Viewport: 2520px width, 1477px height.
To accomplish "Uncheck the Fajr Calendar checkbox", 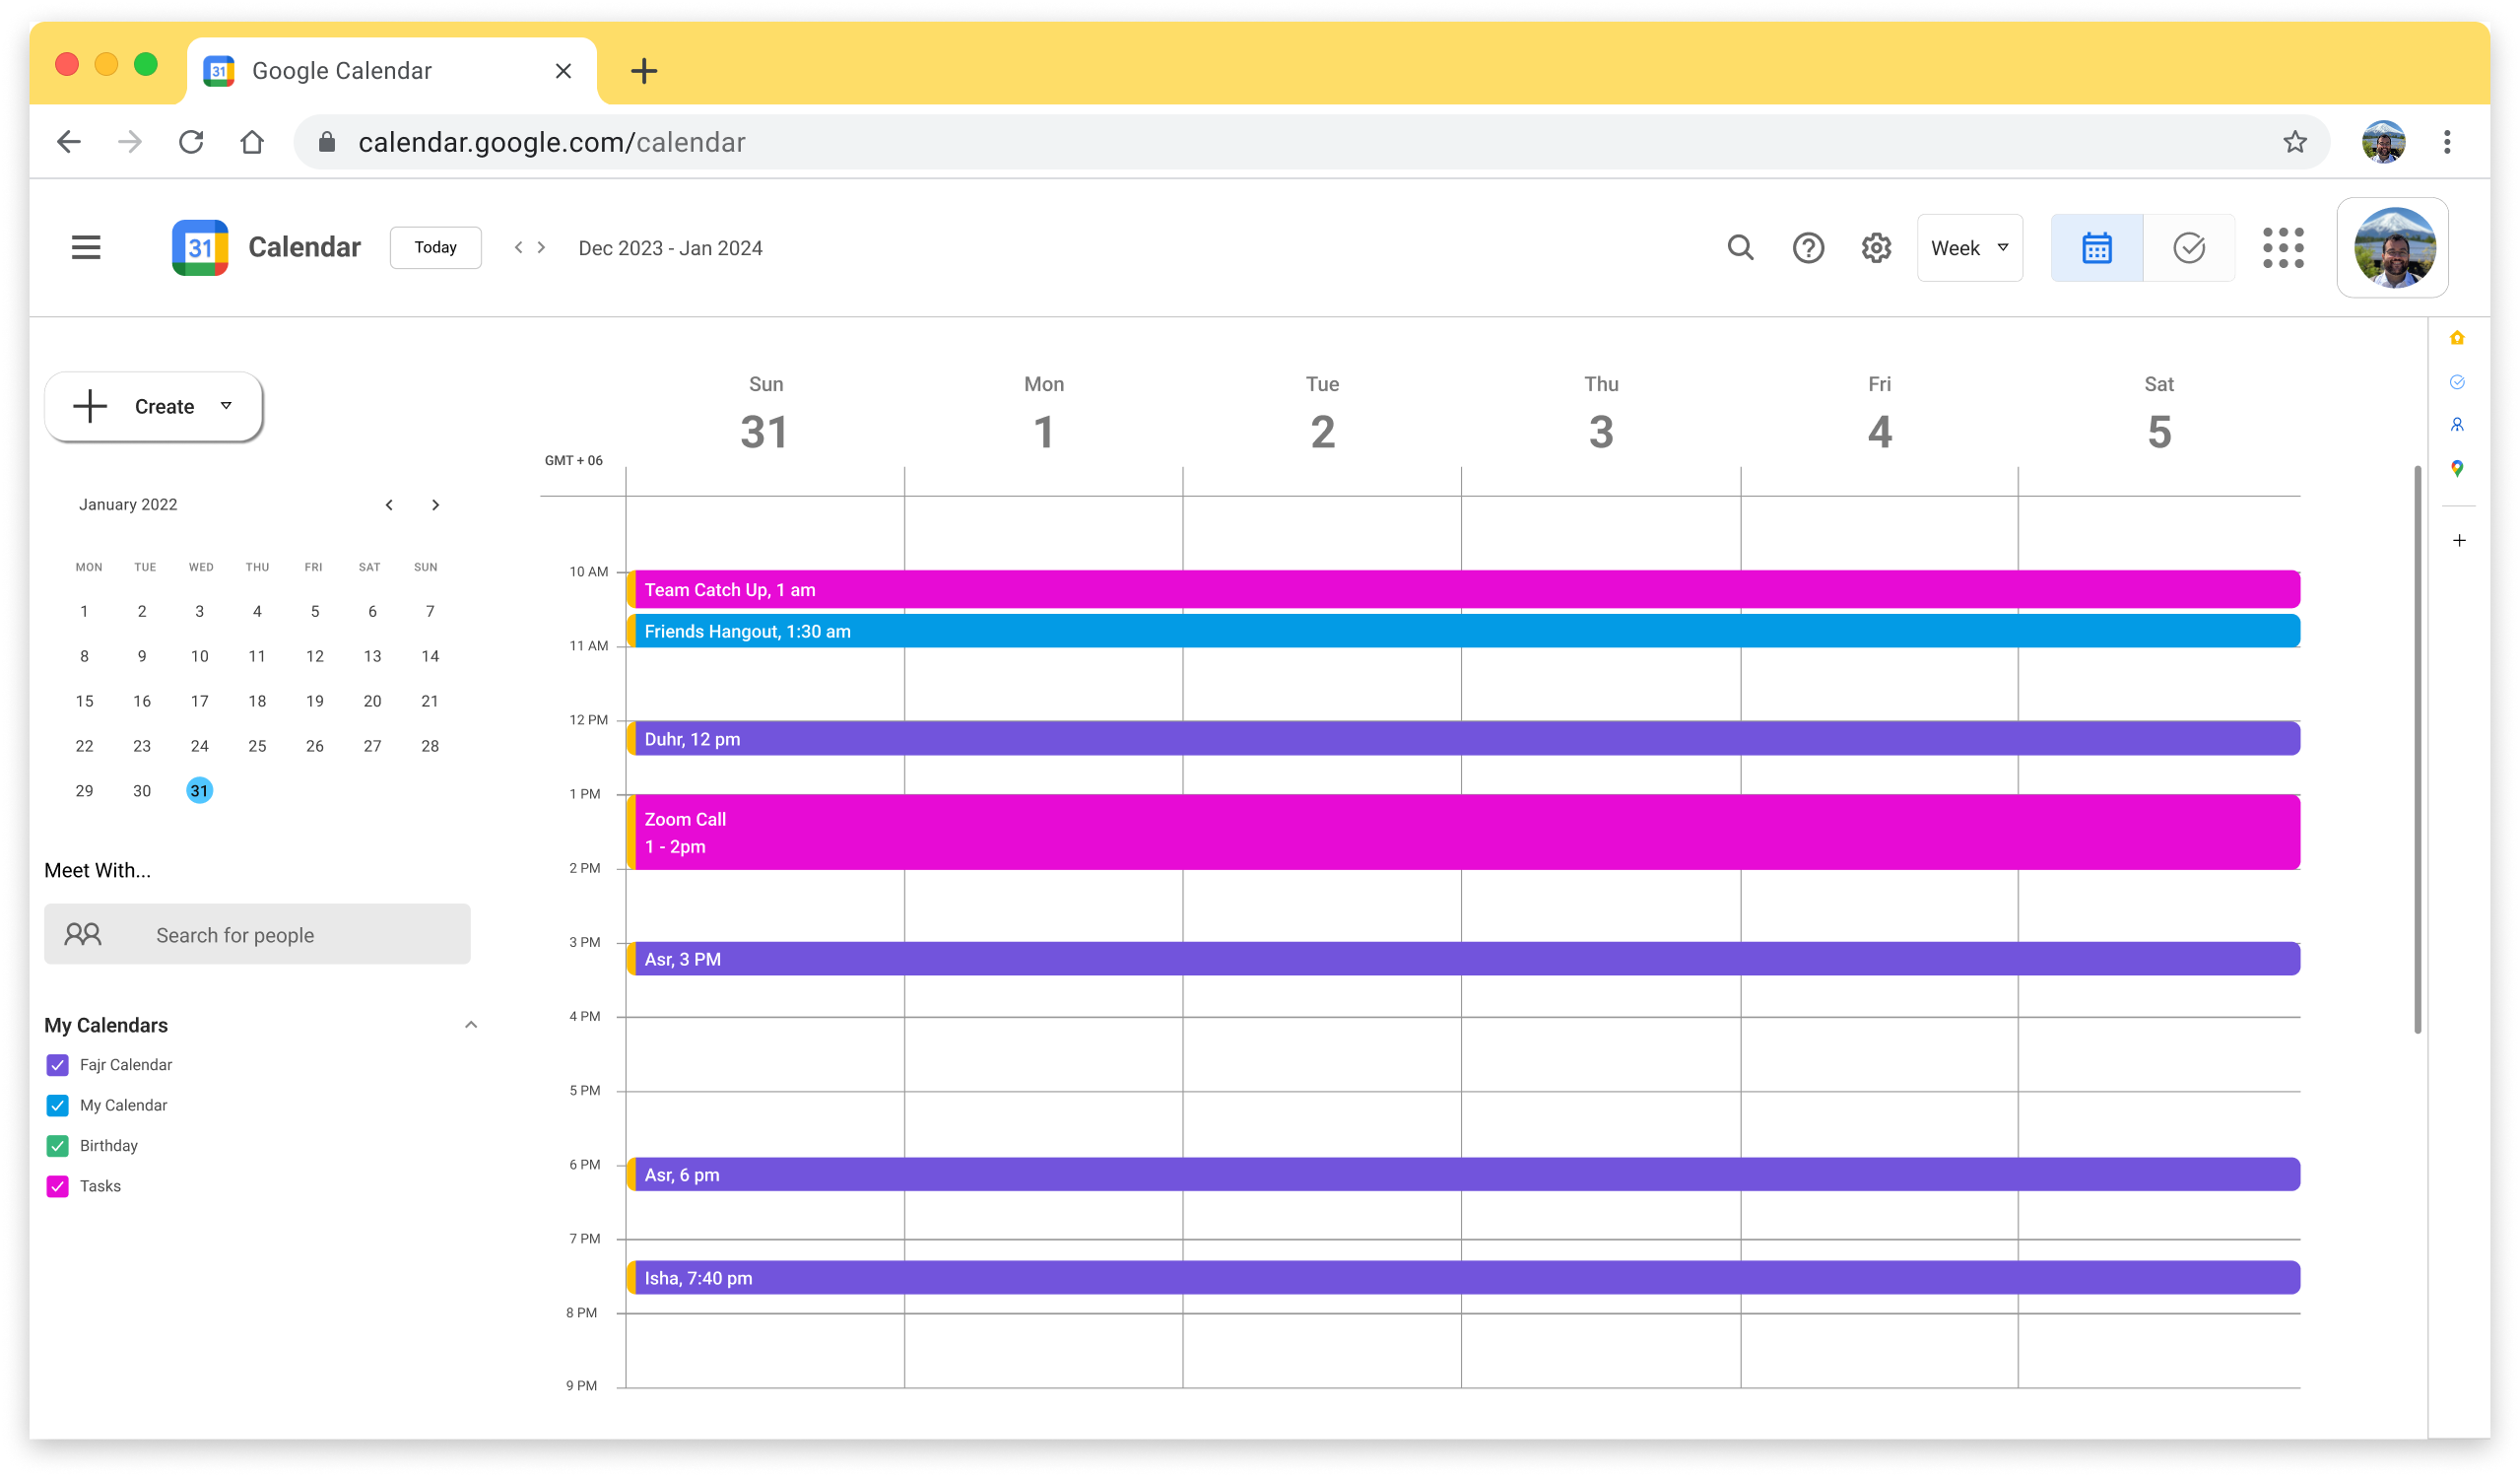I will 57,1065.
